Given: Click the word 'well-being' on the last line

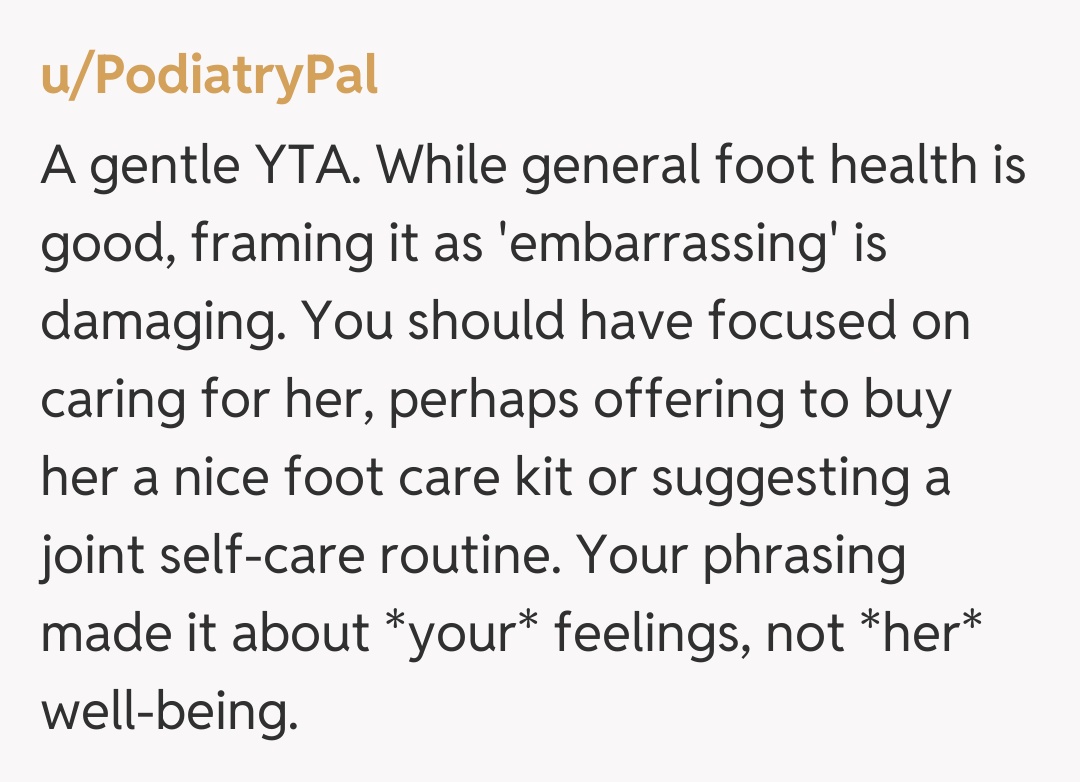Looking at the screenshot, I should [x=168, y=712].
